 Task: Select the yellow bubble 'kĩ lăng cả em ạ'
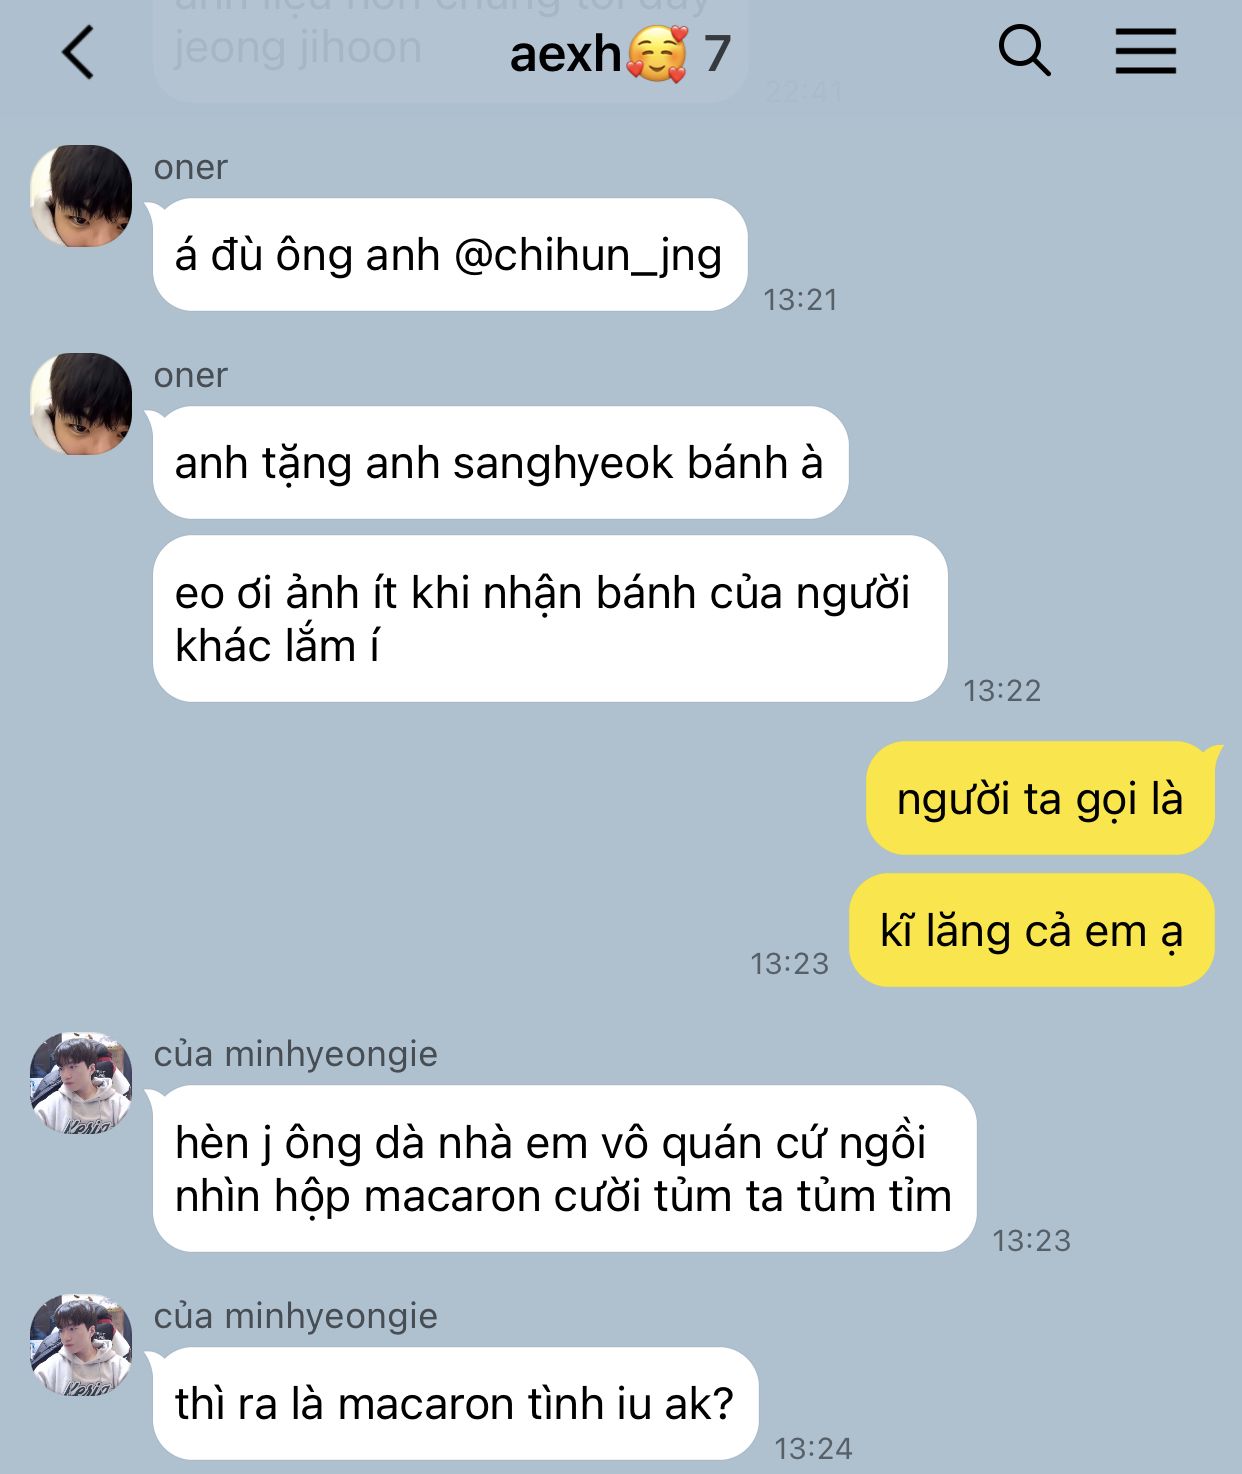coord(1032,931)
